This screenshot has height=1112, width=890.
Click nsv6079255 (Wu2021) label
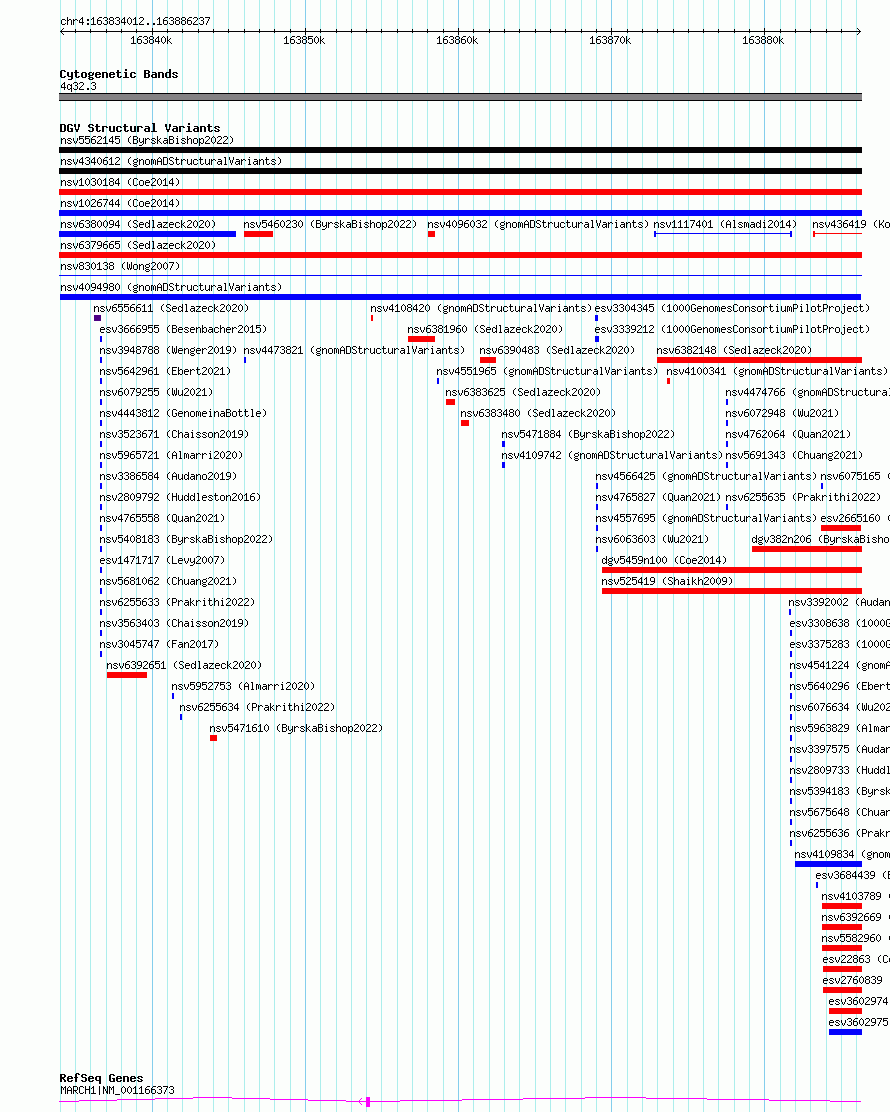[x=156, y=392]
